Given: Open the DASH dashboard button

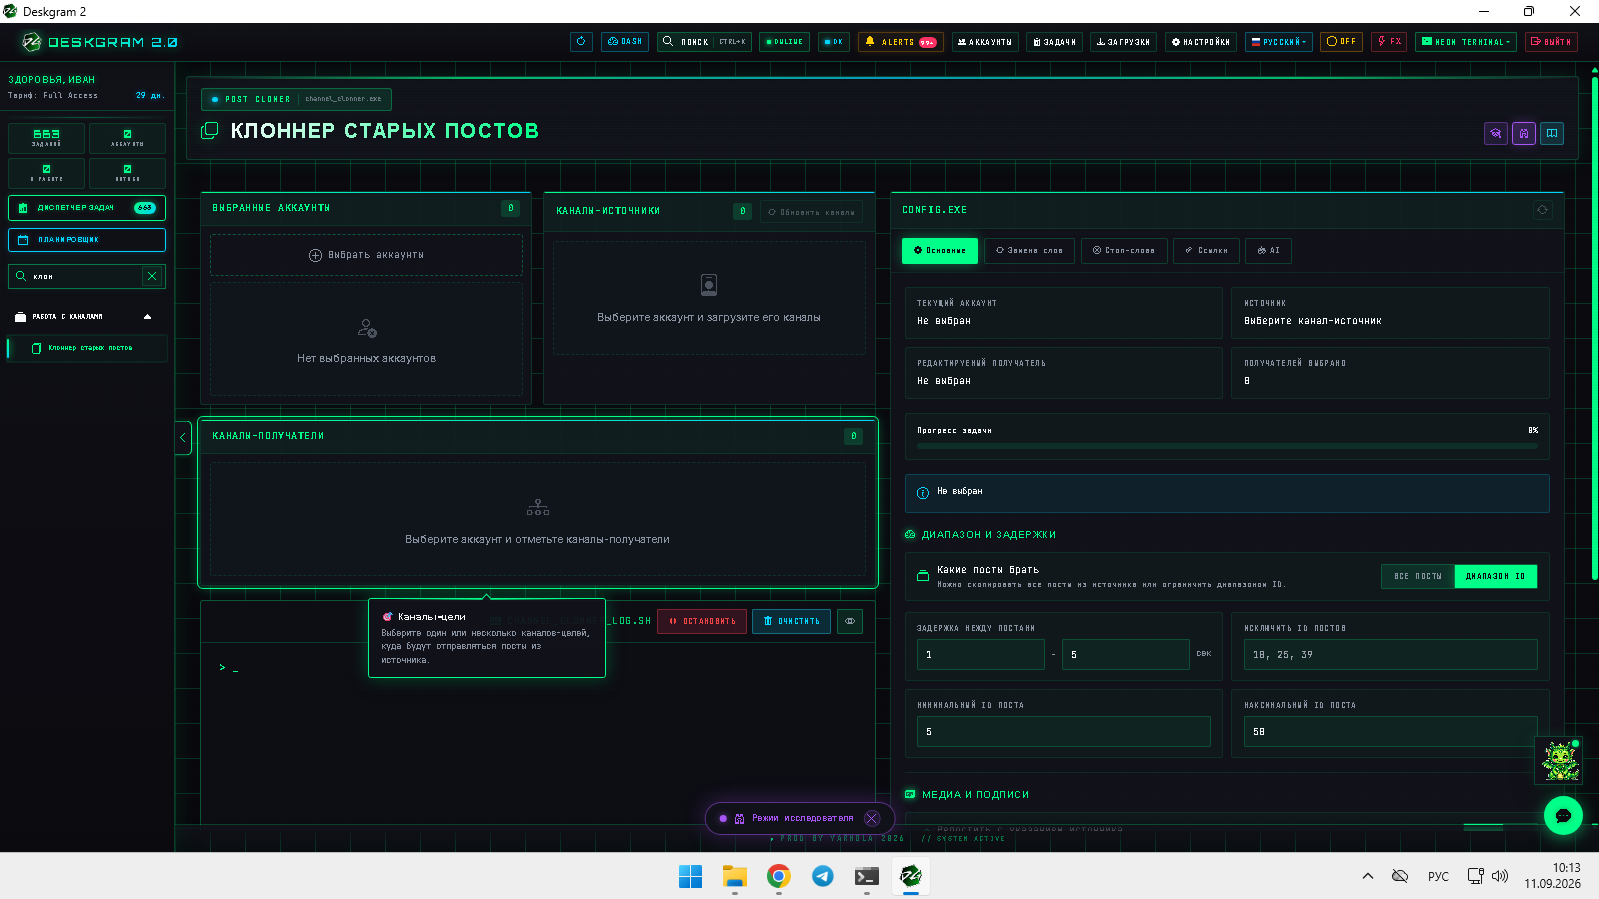Looking at the screenshot, I should [x=625, y=42].
